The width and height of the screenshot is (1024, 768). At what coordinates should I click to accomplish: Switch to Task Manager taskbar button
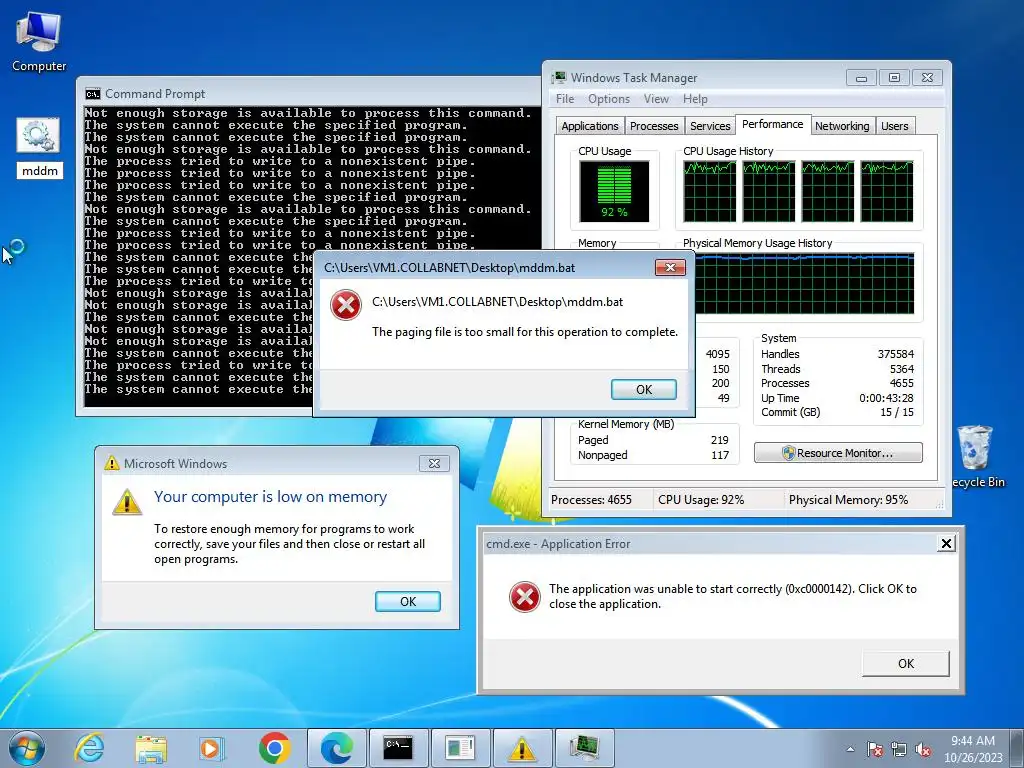click(584, 748)
